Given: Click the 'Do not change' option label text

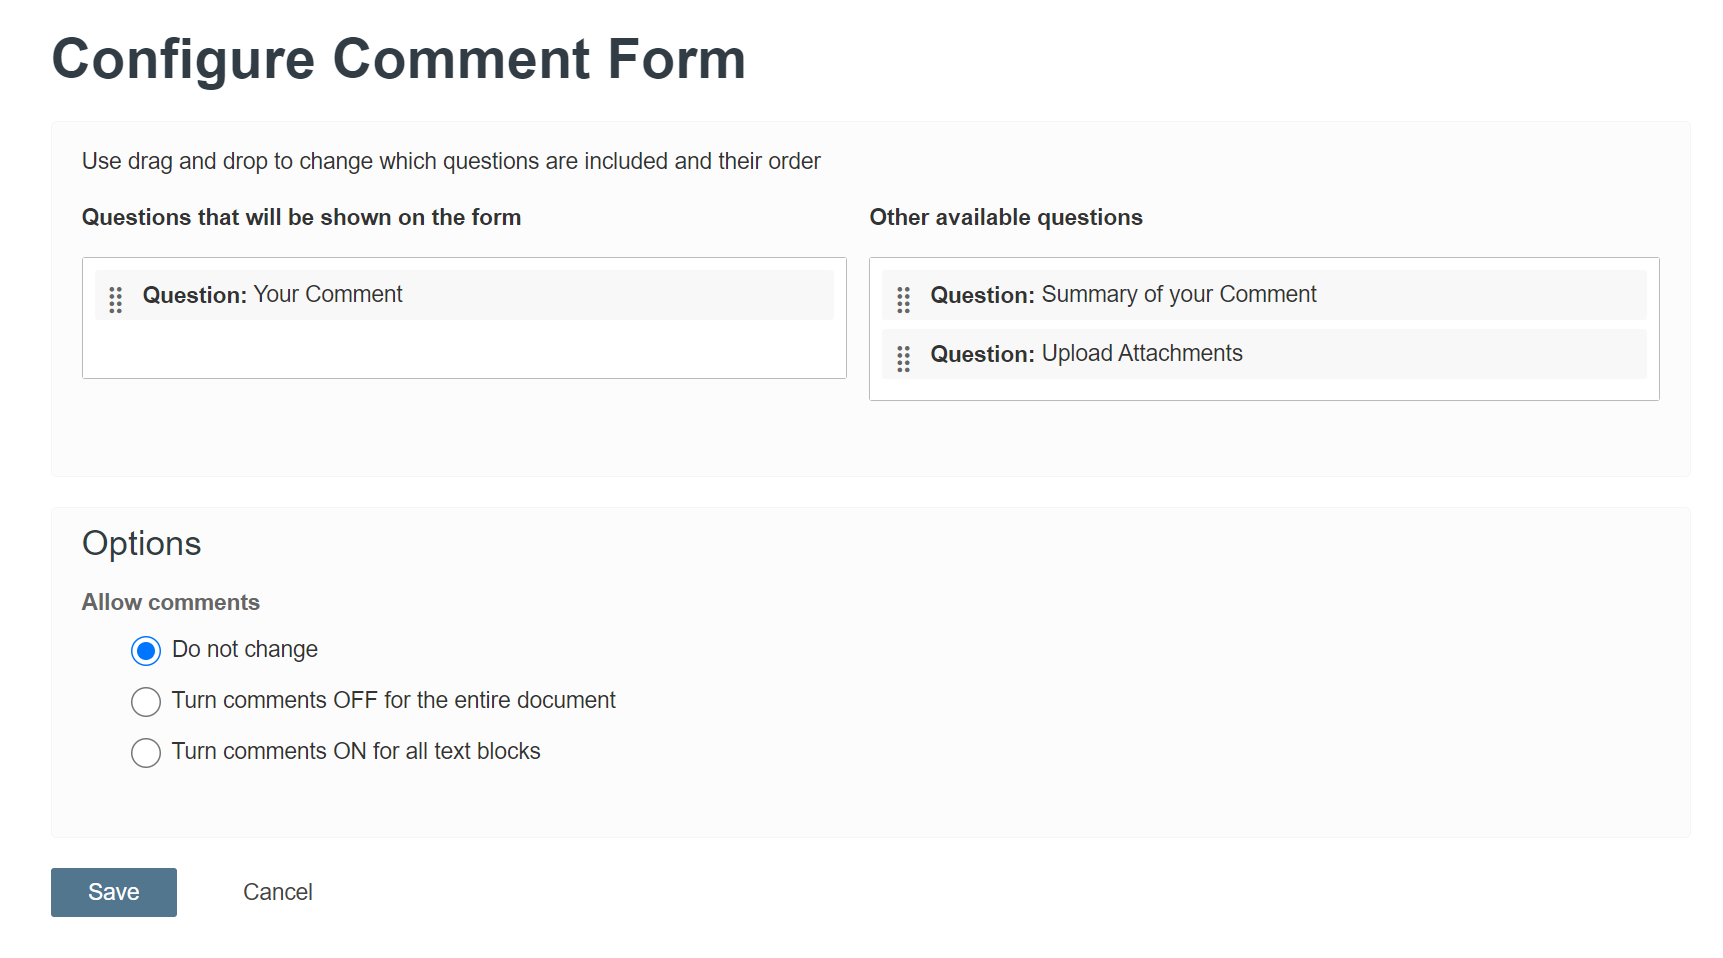Looking at the screenshot, I should point(244,649).
